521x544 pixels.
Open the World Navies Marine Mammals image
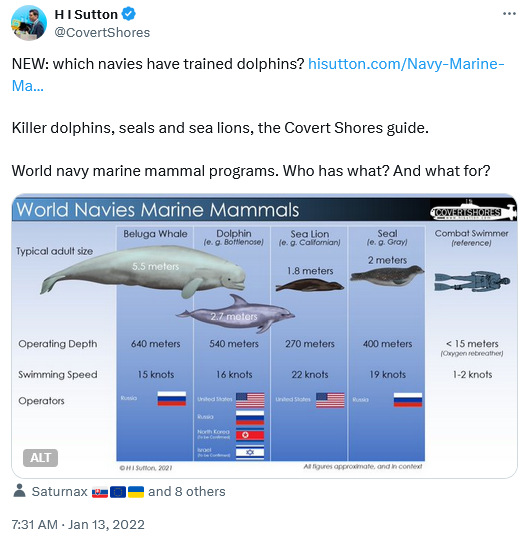(x=264, y=335)
